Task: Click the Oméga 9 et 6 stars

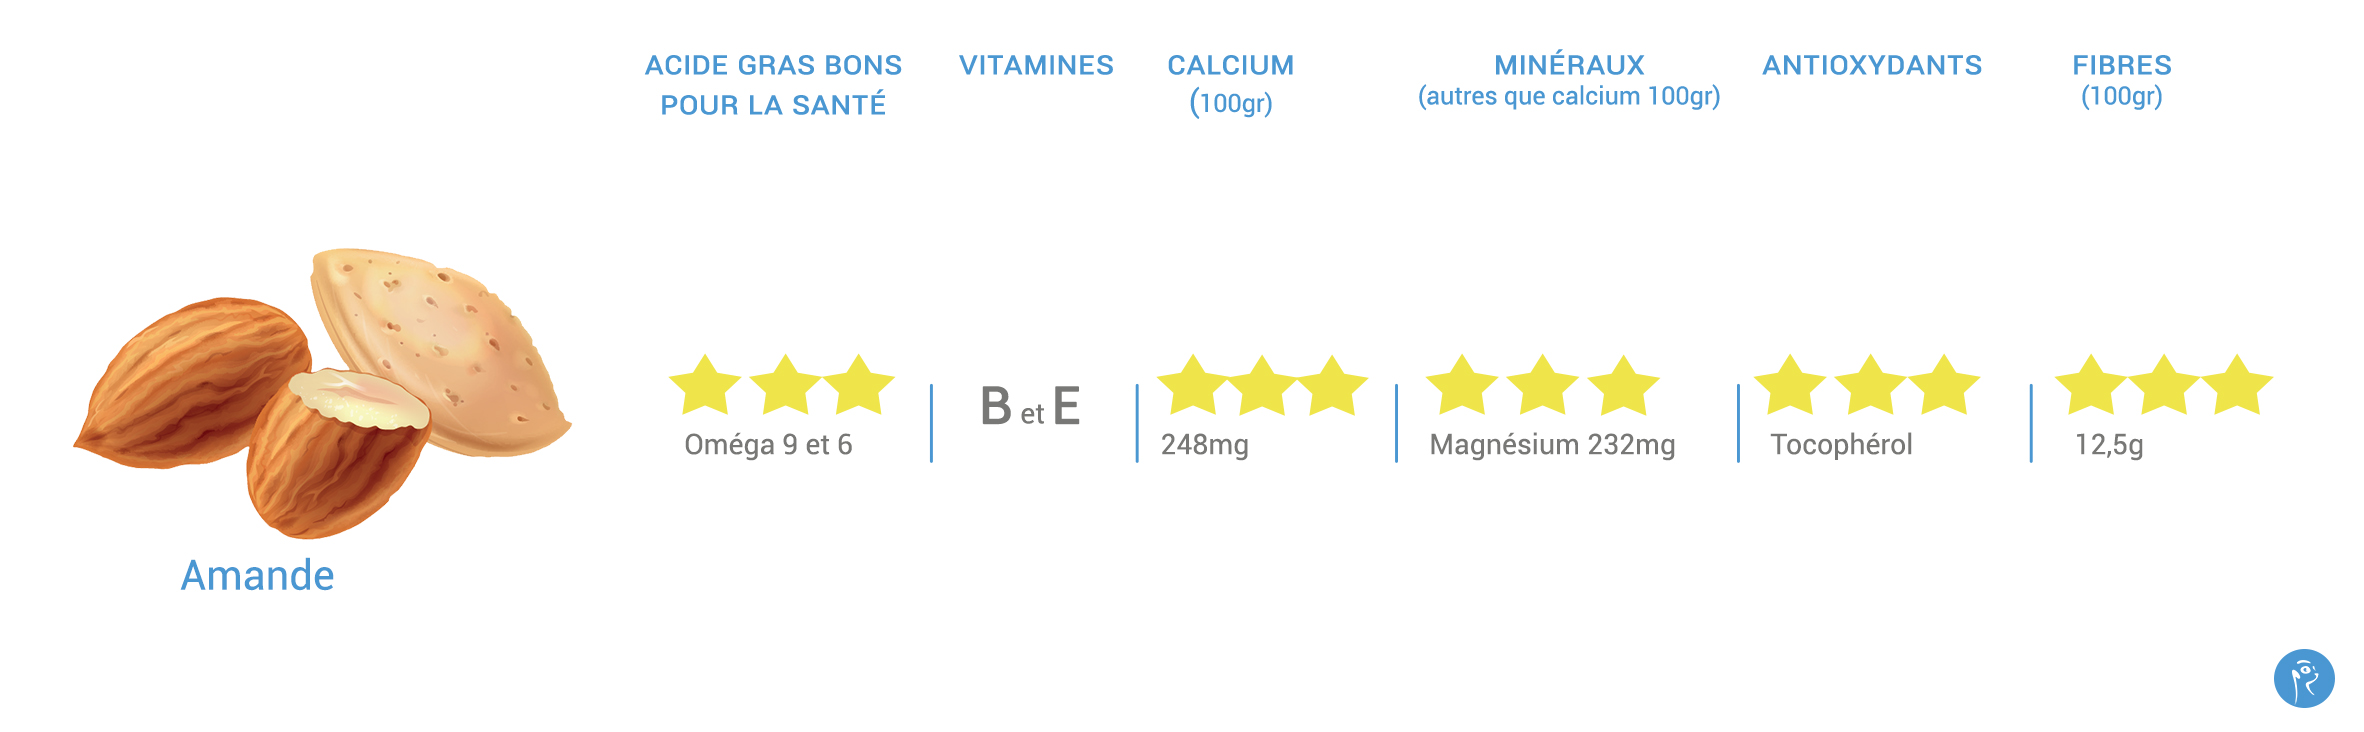Action: [781, 384]
